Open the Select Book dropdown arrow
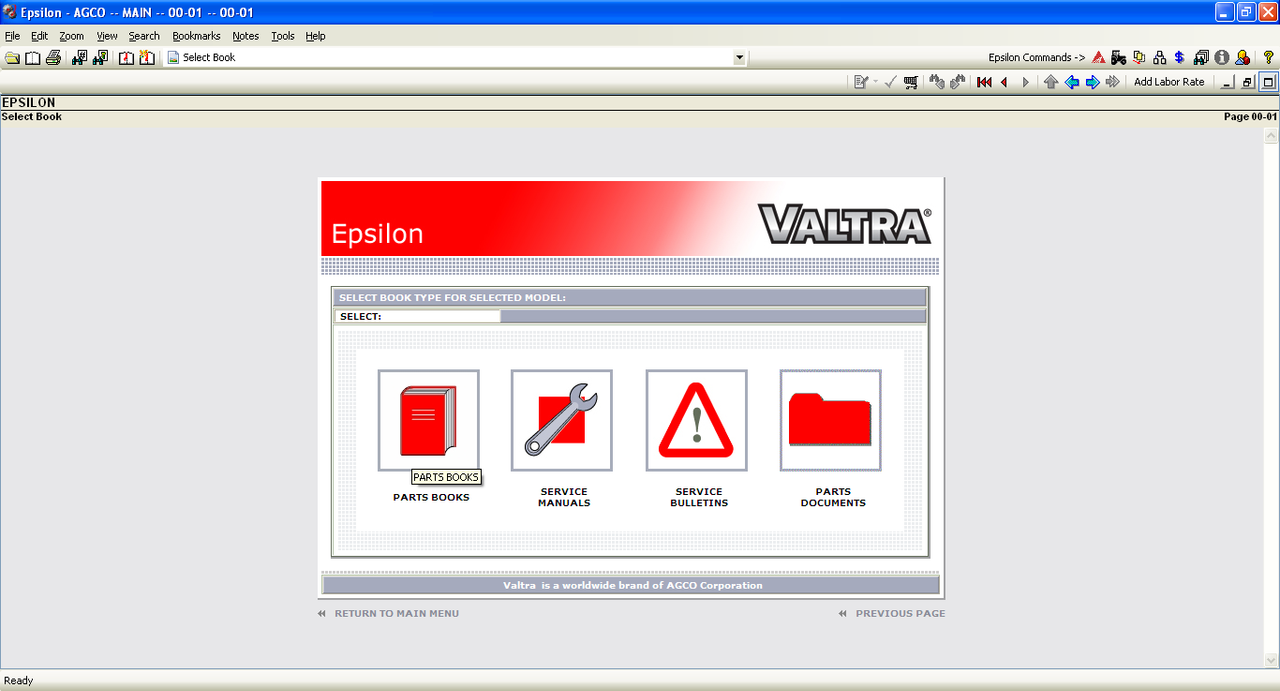 pos(740,58)
